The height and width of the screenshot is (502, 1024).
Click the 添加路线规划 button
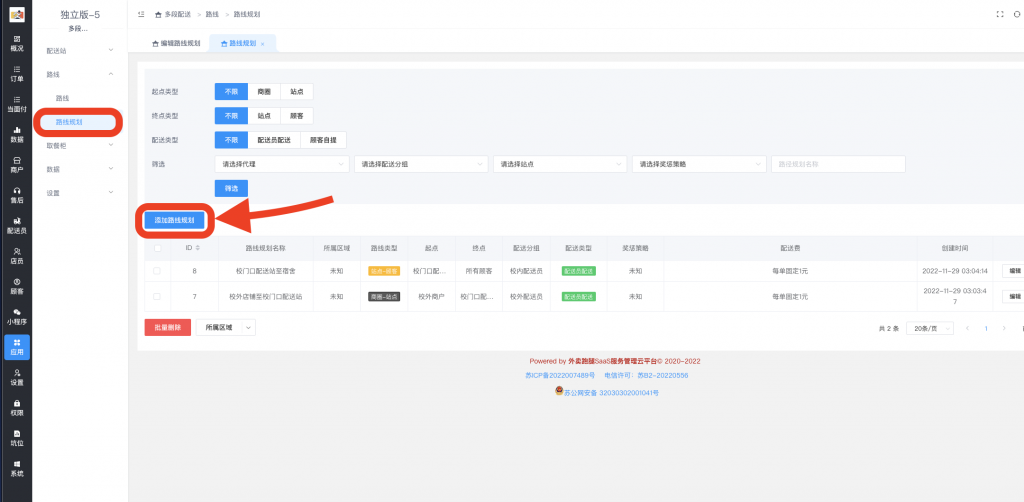[x=174, y=221]
